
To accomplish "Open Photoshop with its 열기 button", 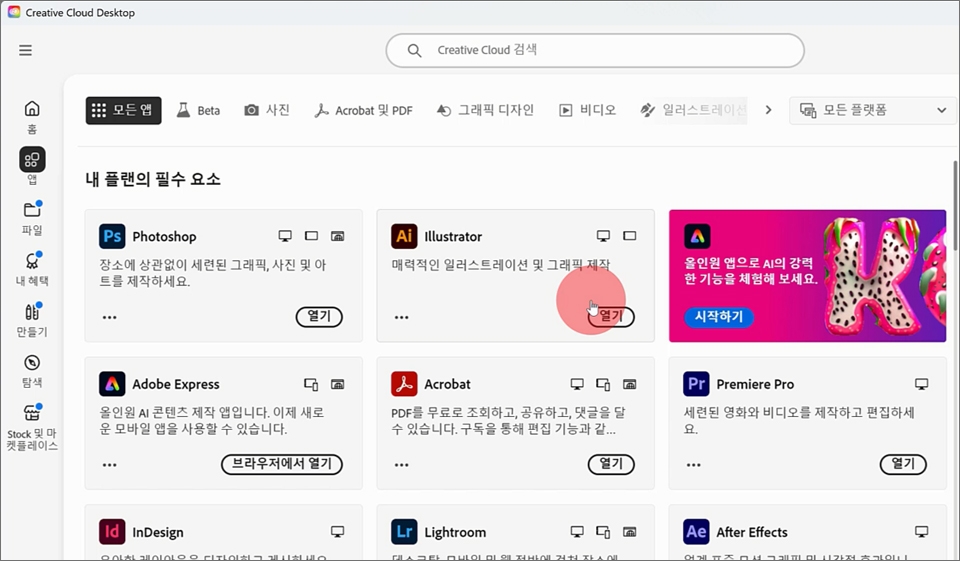I will tap(319, 317).
